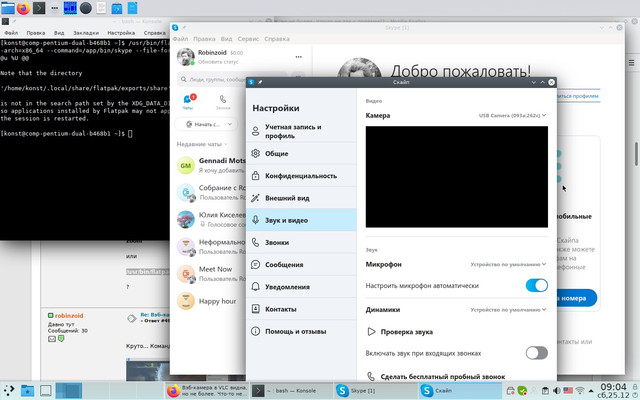Click the clock in the taskbar
Screen dimensions: 640x400
(613, 391)
